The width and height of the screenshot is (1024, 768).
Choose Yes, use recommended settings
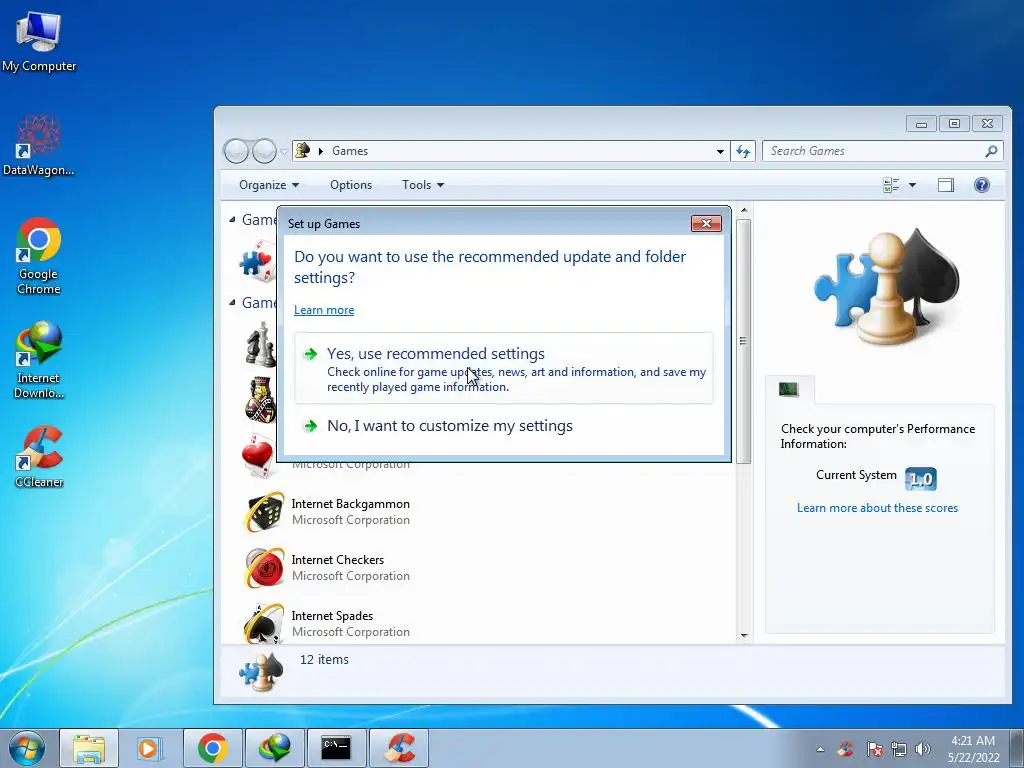504,368
